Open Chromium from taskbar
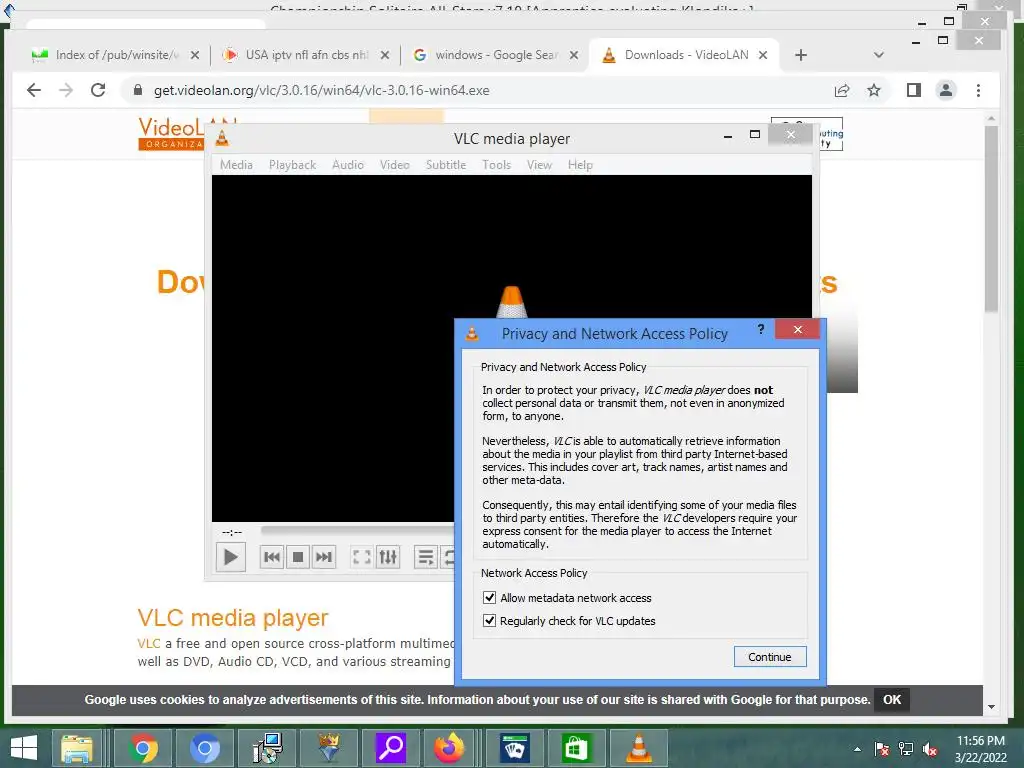The image size is (1024, 768). click(x=204, y=748)
